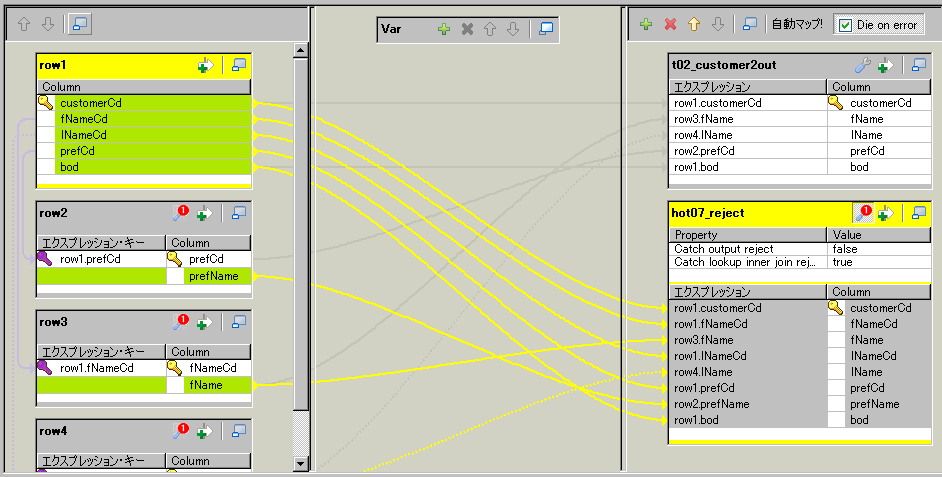Move Var variable down
The image size is (942, 477).
512,29
